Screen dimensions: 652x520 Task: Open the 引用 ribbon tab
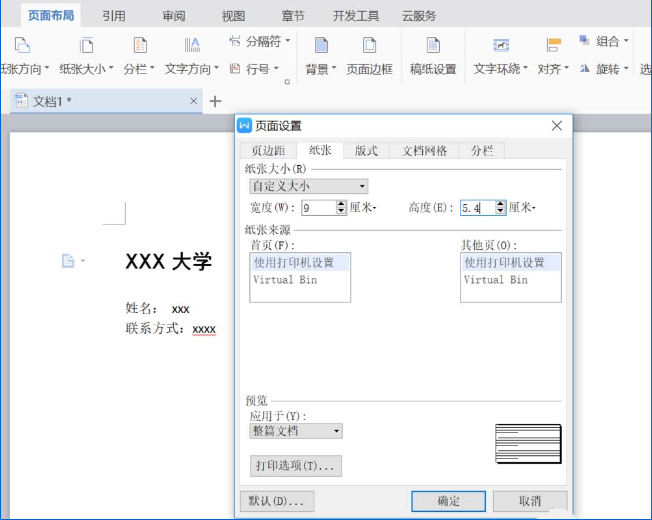(113, 16)
